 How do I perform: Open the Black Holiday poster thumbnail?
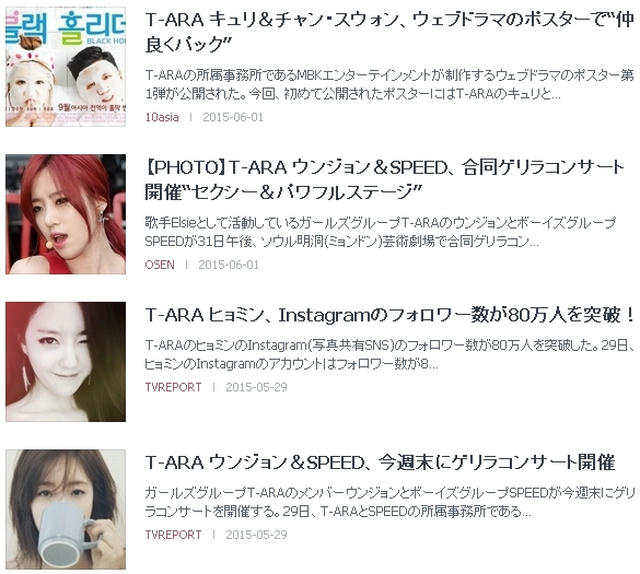(x=66, y=67)
